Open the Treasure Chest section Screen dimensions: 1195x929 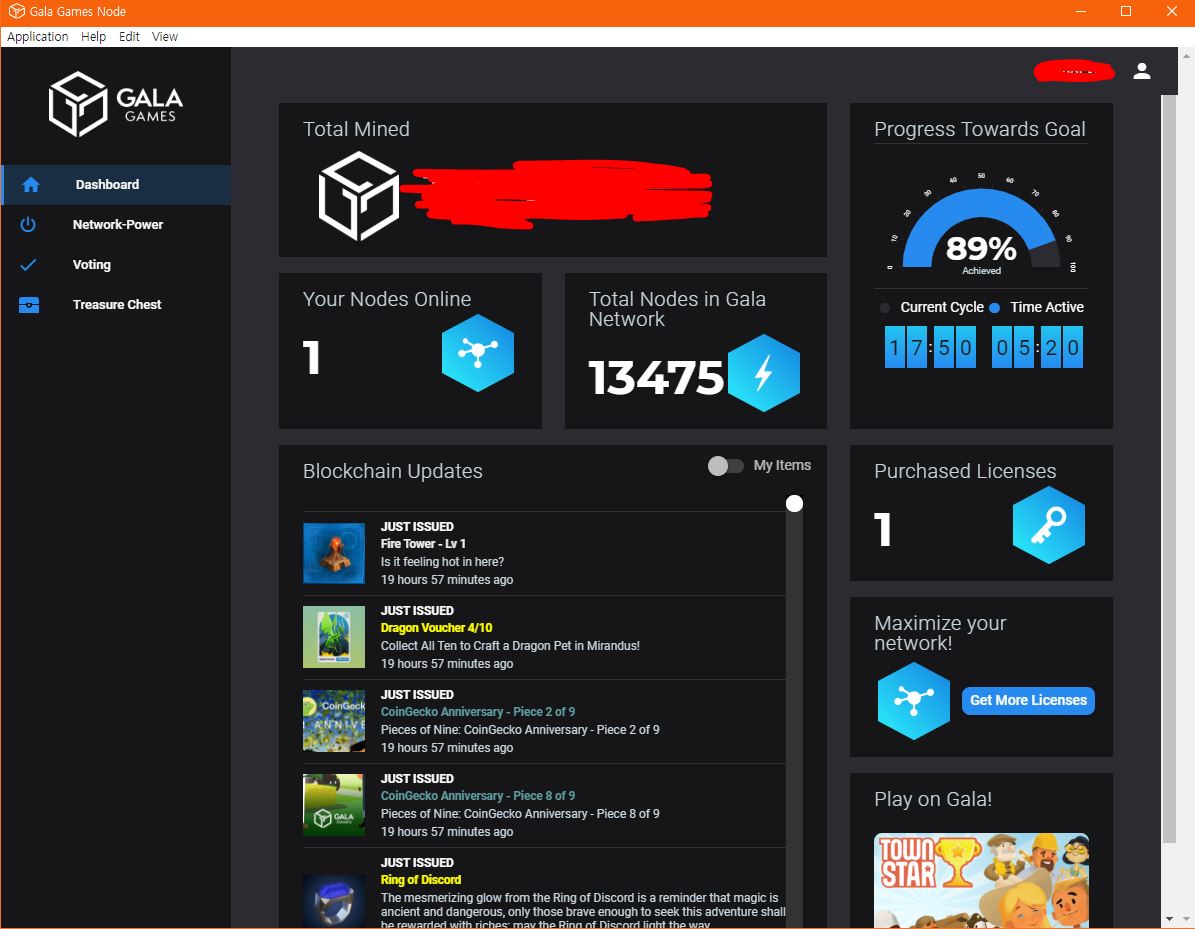point(116,305)
